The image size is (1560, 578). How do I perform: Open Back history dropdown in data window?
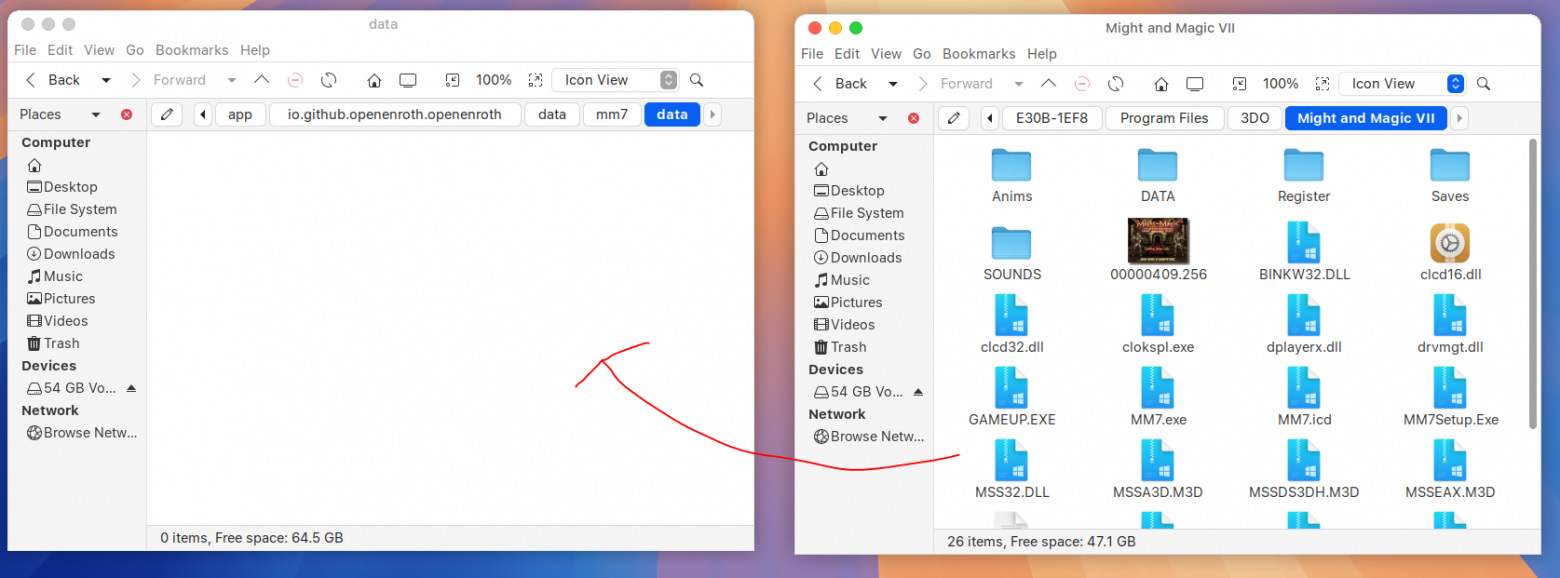pyautogui.click(x=106, y=80)
